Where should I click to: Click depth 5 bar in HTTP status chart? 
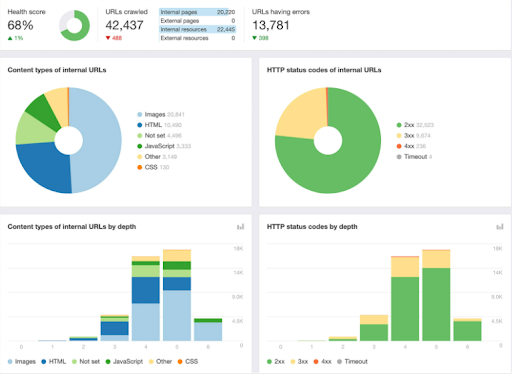coord(436,295)
